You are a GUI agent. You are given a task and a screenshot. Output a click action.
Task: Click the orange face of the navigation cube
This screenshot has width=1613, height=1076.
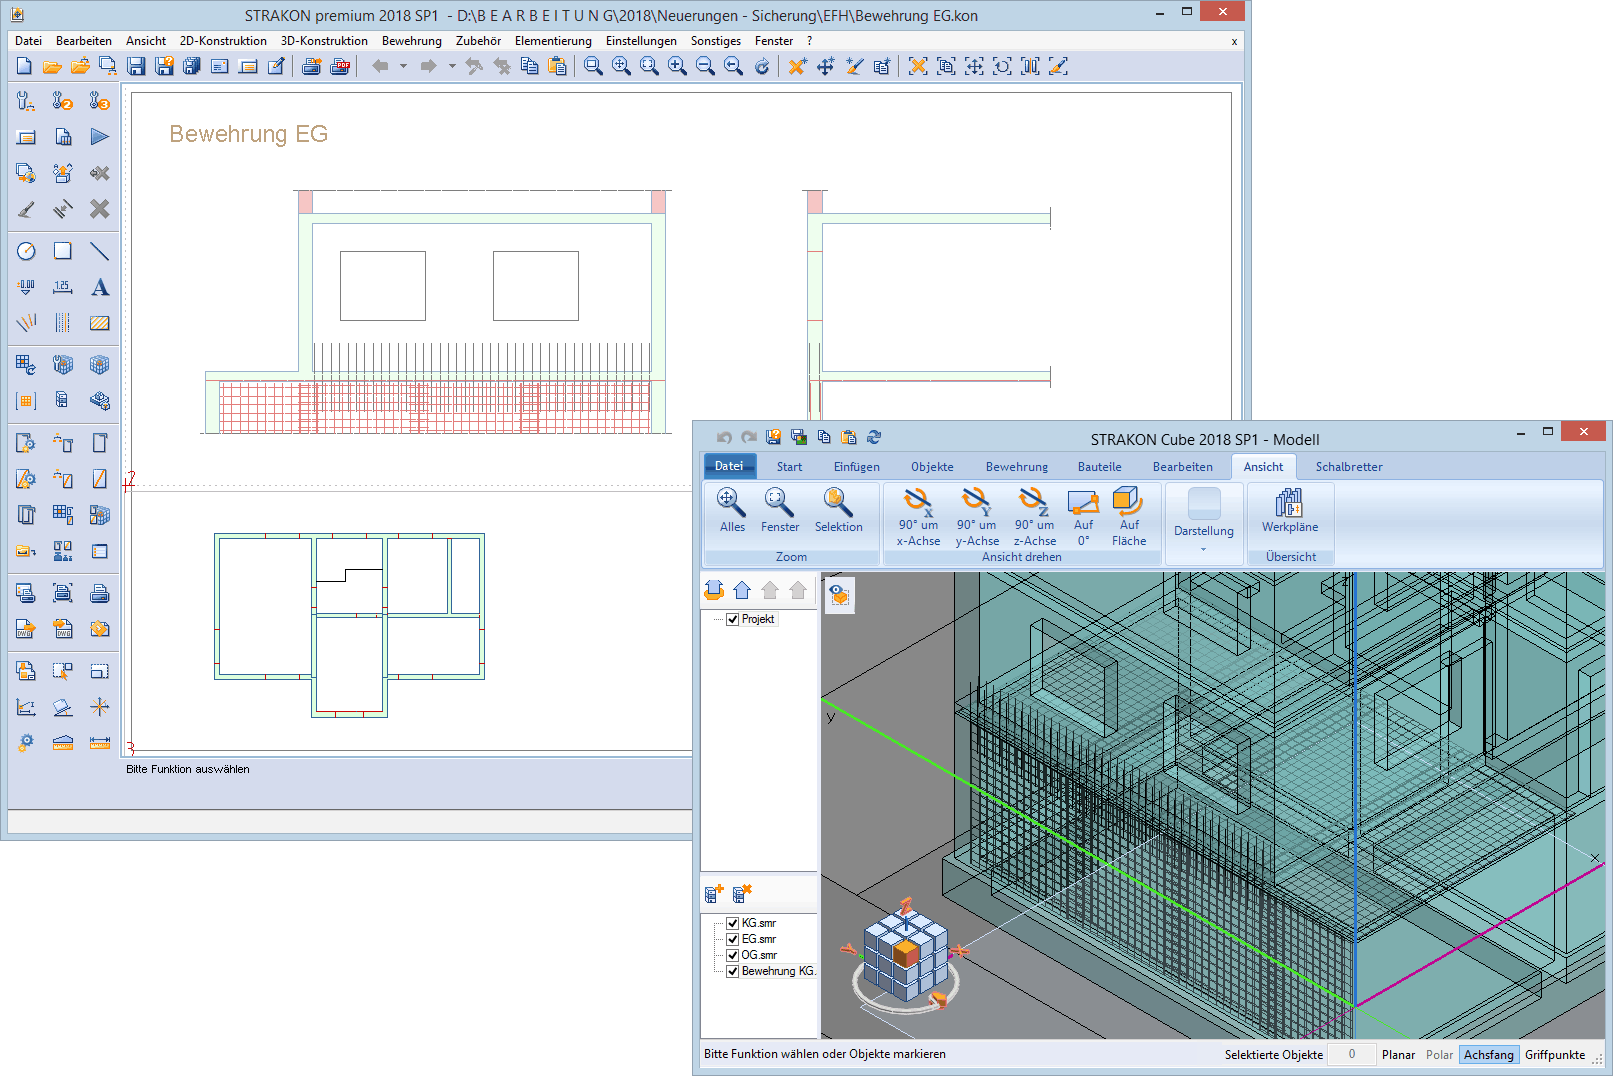pyautogui.click(x=906, y=953)
